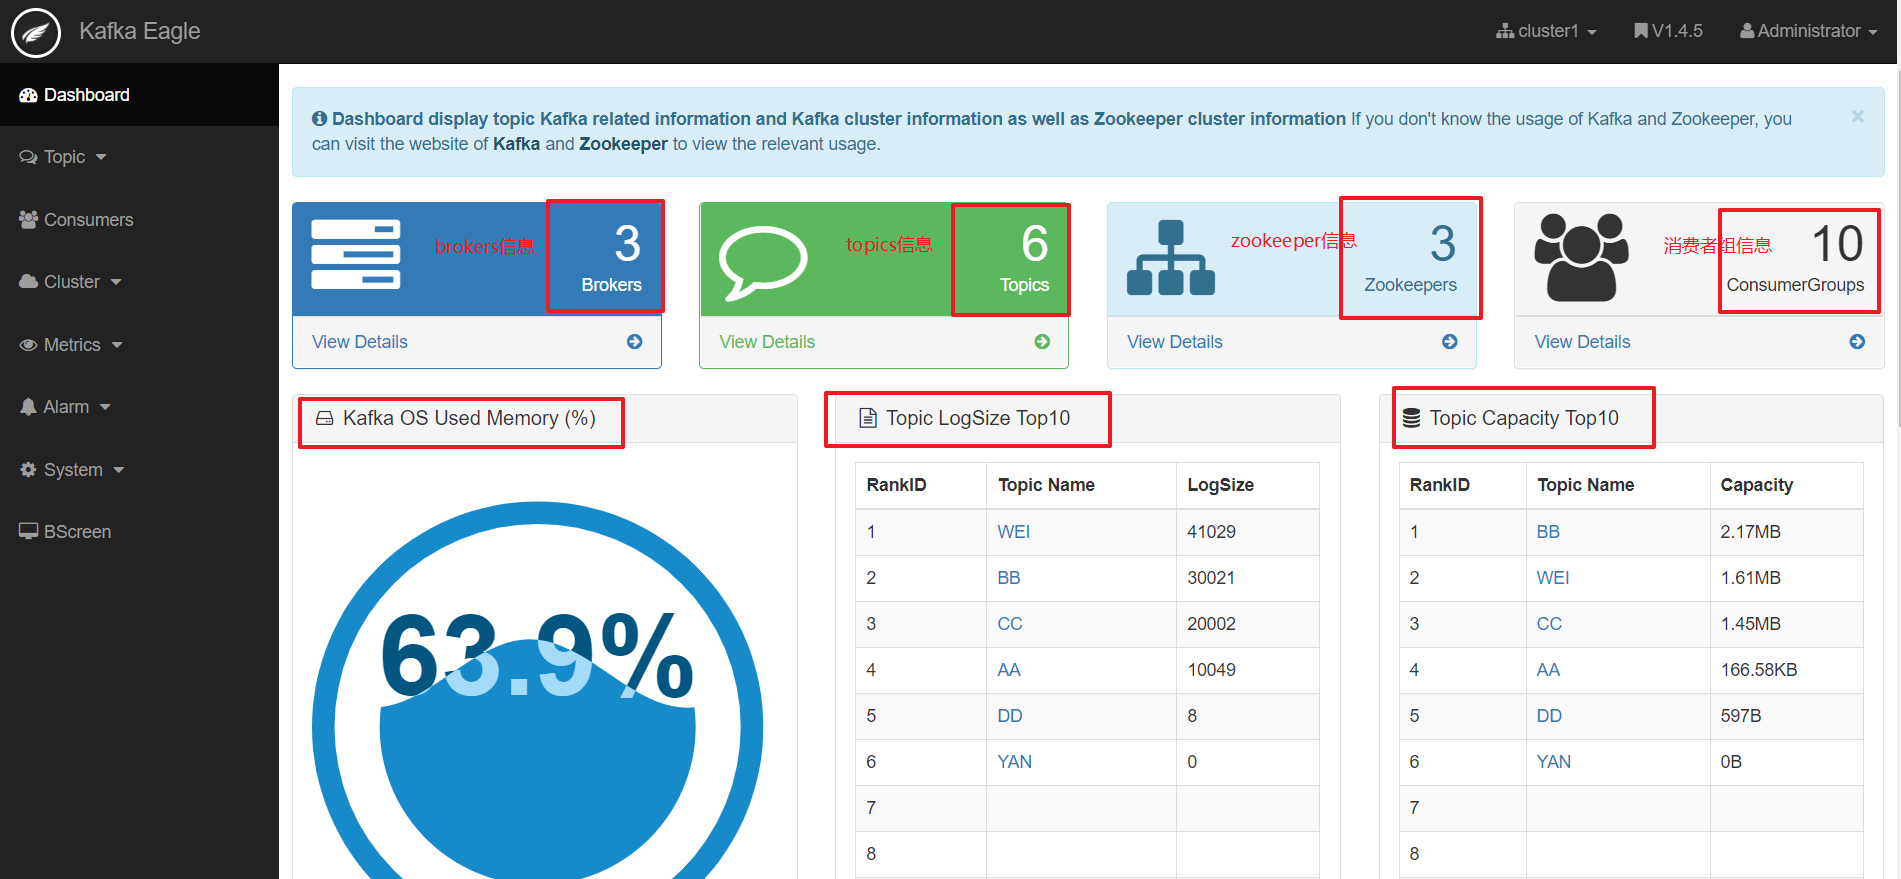Open the cluster1 dropdown in top bar
This screenshot has width=1901, height=879.
click(1546, 31)
